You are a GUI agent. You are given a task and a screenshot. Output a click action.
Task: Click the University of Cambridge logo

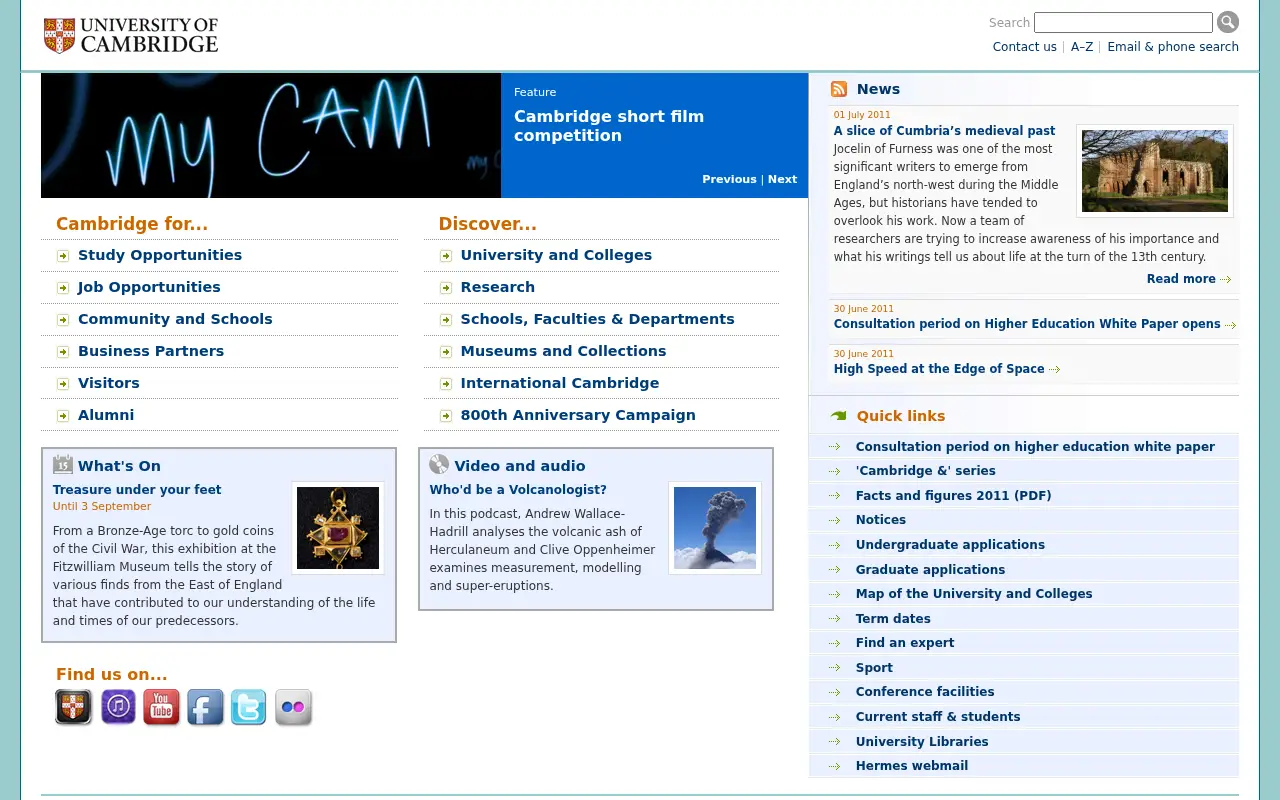coord(131,36)
